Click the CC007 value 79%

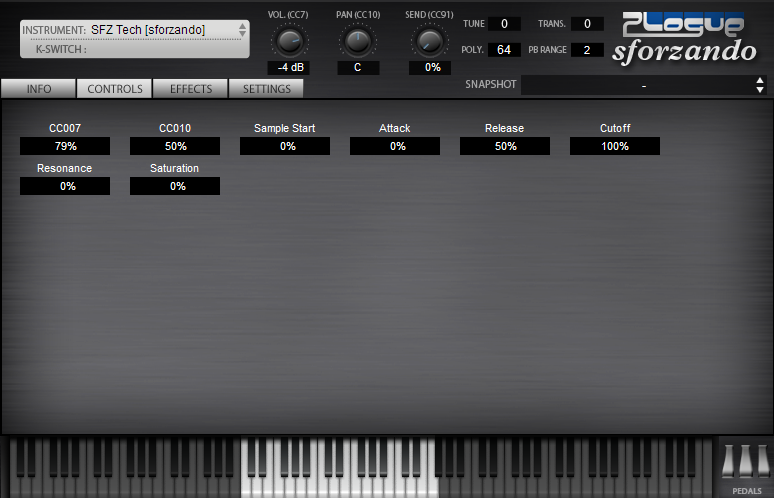(65, 146)
